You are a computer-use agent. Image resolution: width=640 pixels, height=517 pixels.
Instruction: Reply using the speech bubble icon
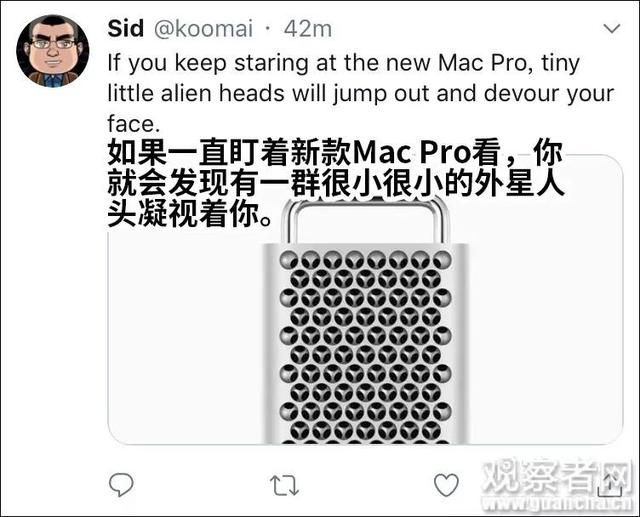(x=121, y=484)
